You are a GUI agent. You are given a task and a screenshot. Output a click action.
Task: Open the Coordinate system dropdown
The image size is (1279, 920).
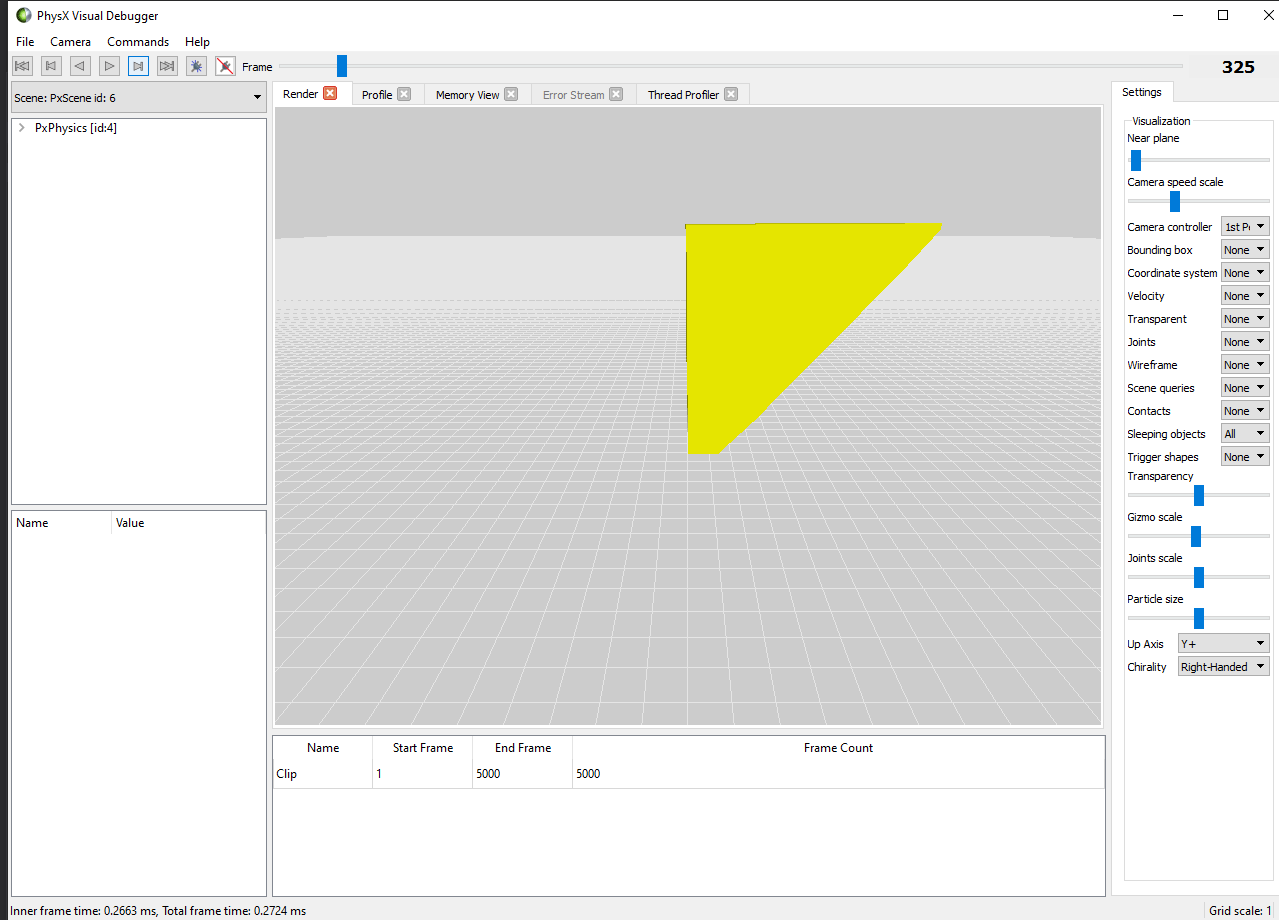1245,273
